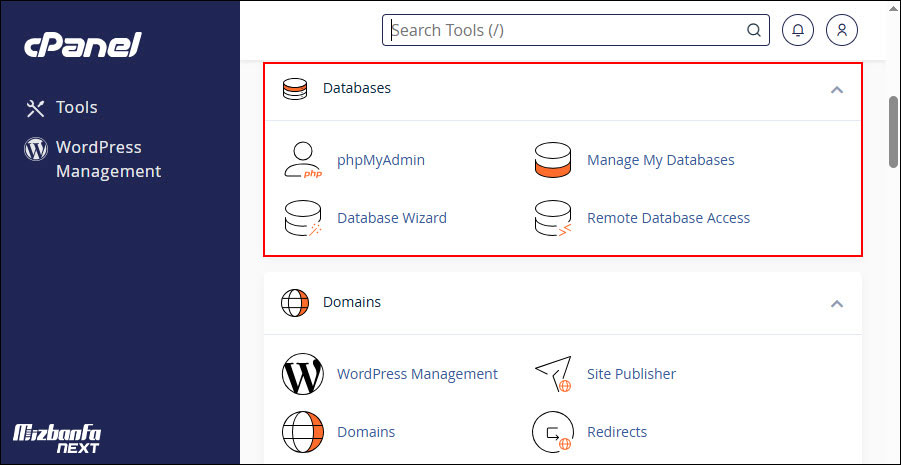Collapse the Domains section chevron
Viewport: 901px width, 465px height.
click(837, 303)
